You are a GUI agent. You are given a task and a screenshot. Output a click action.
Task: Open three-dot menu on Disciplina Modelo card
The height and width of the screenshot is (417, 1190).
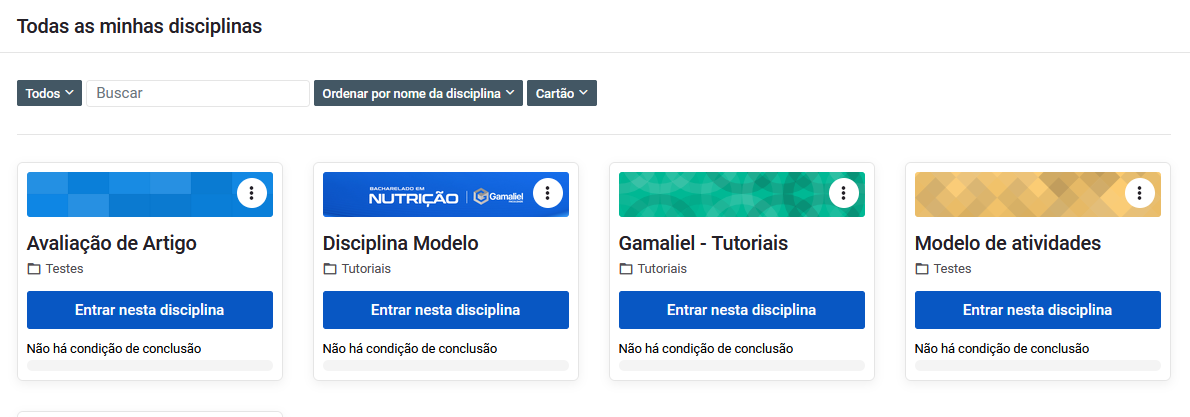(547, 194)
